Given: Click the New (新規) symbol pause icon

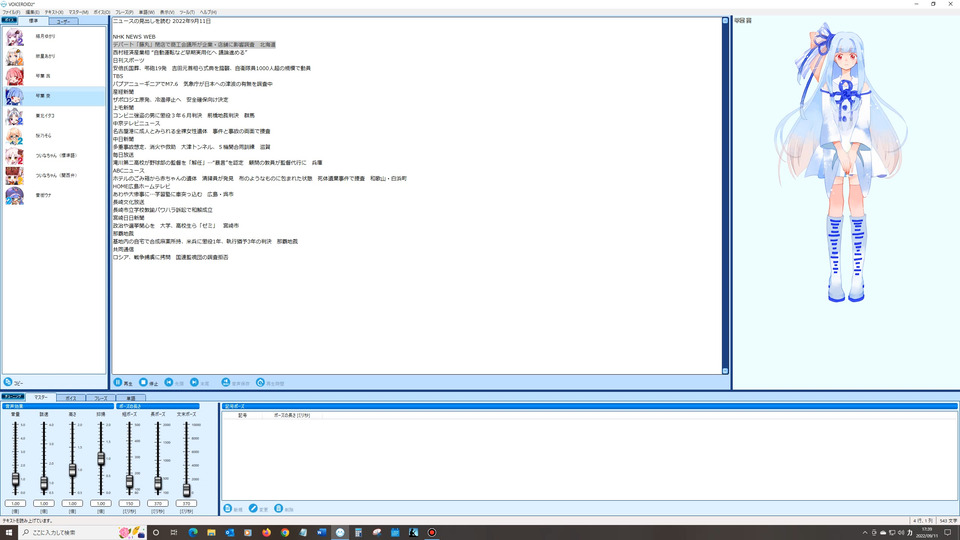Looking at the screenshot, I should (x=228, y=508).
